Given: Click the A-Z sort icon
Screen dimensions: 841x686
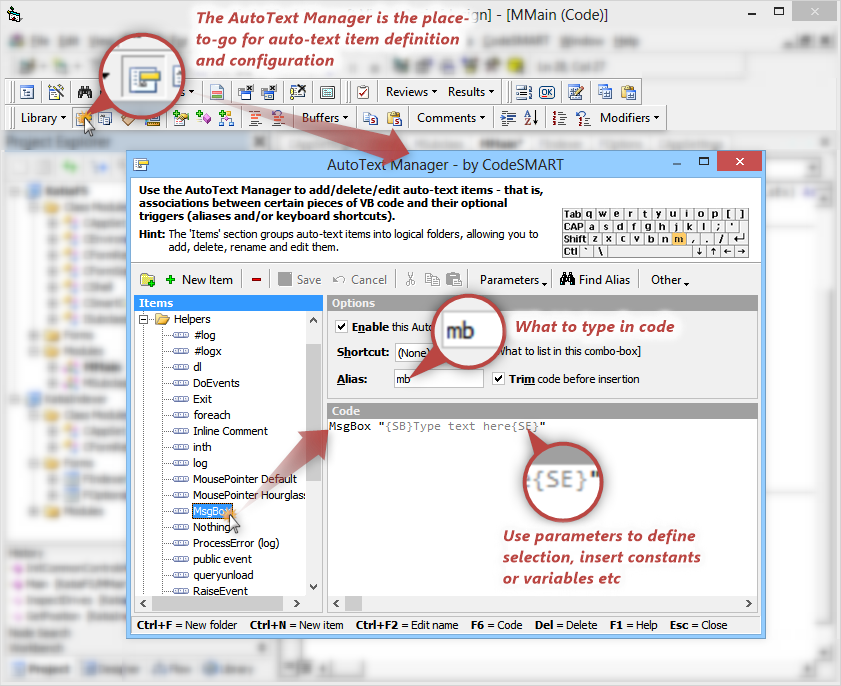Looking at the screenshot, I should click(x=530, y=118).
